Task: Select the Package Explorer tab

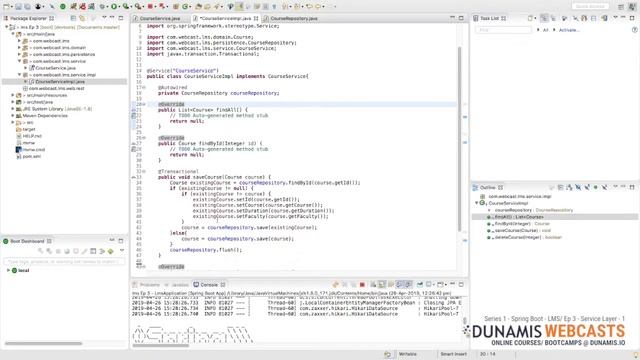Action: [x=29, y=18]
